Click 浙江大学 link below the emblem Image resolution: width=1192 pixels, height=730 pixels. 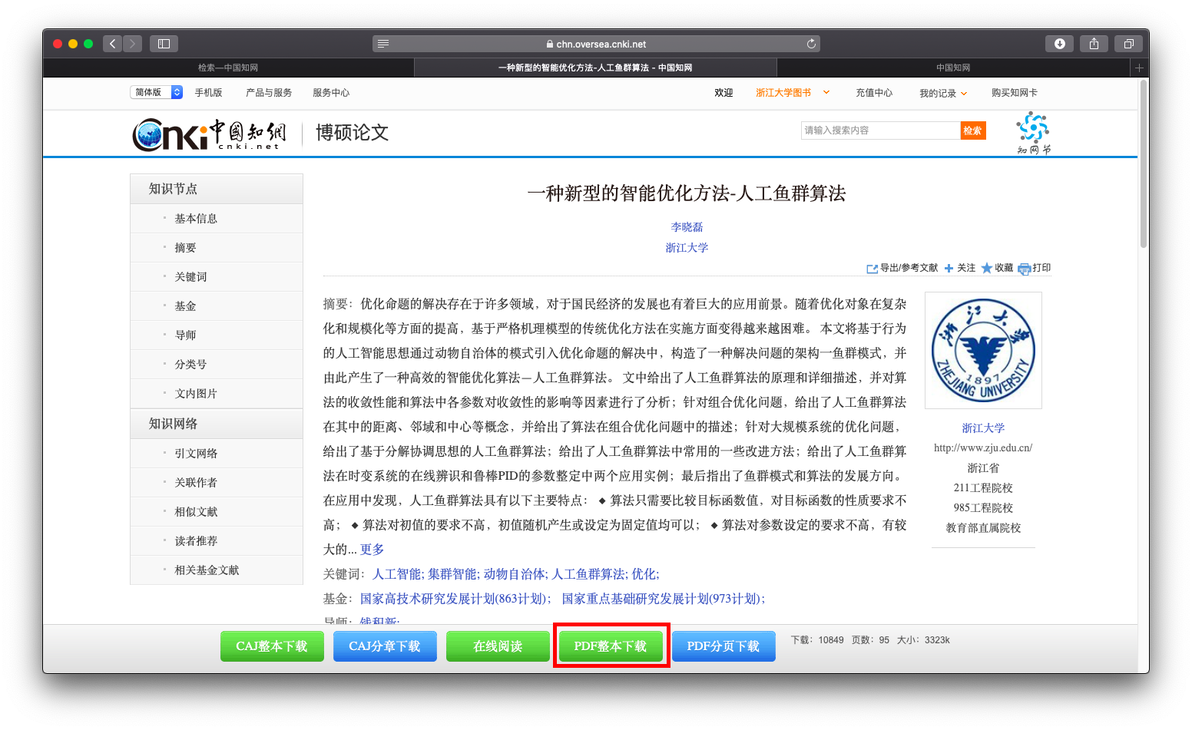983,428
